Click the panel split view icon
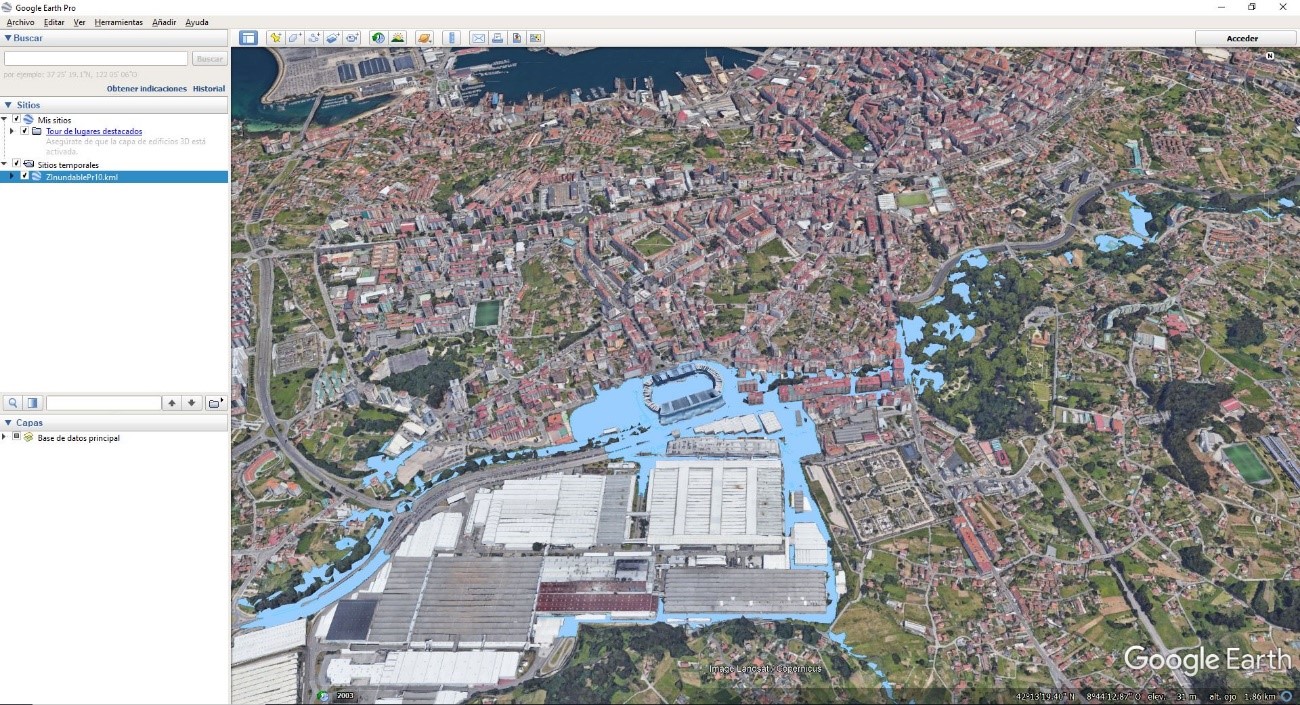Image resolution: width=1300 pixels, height=705 pixels. click(x=33, y=403)
